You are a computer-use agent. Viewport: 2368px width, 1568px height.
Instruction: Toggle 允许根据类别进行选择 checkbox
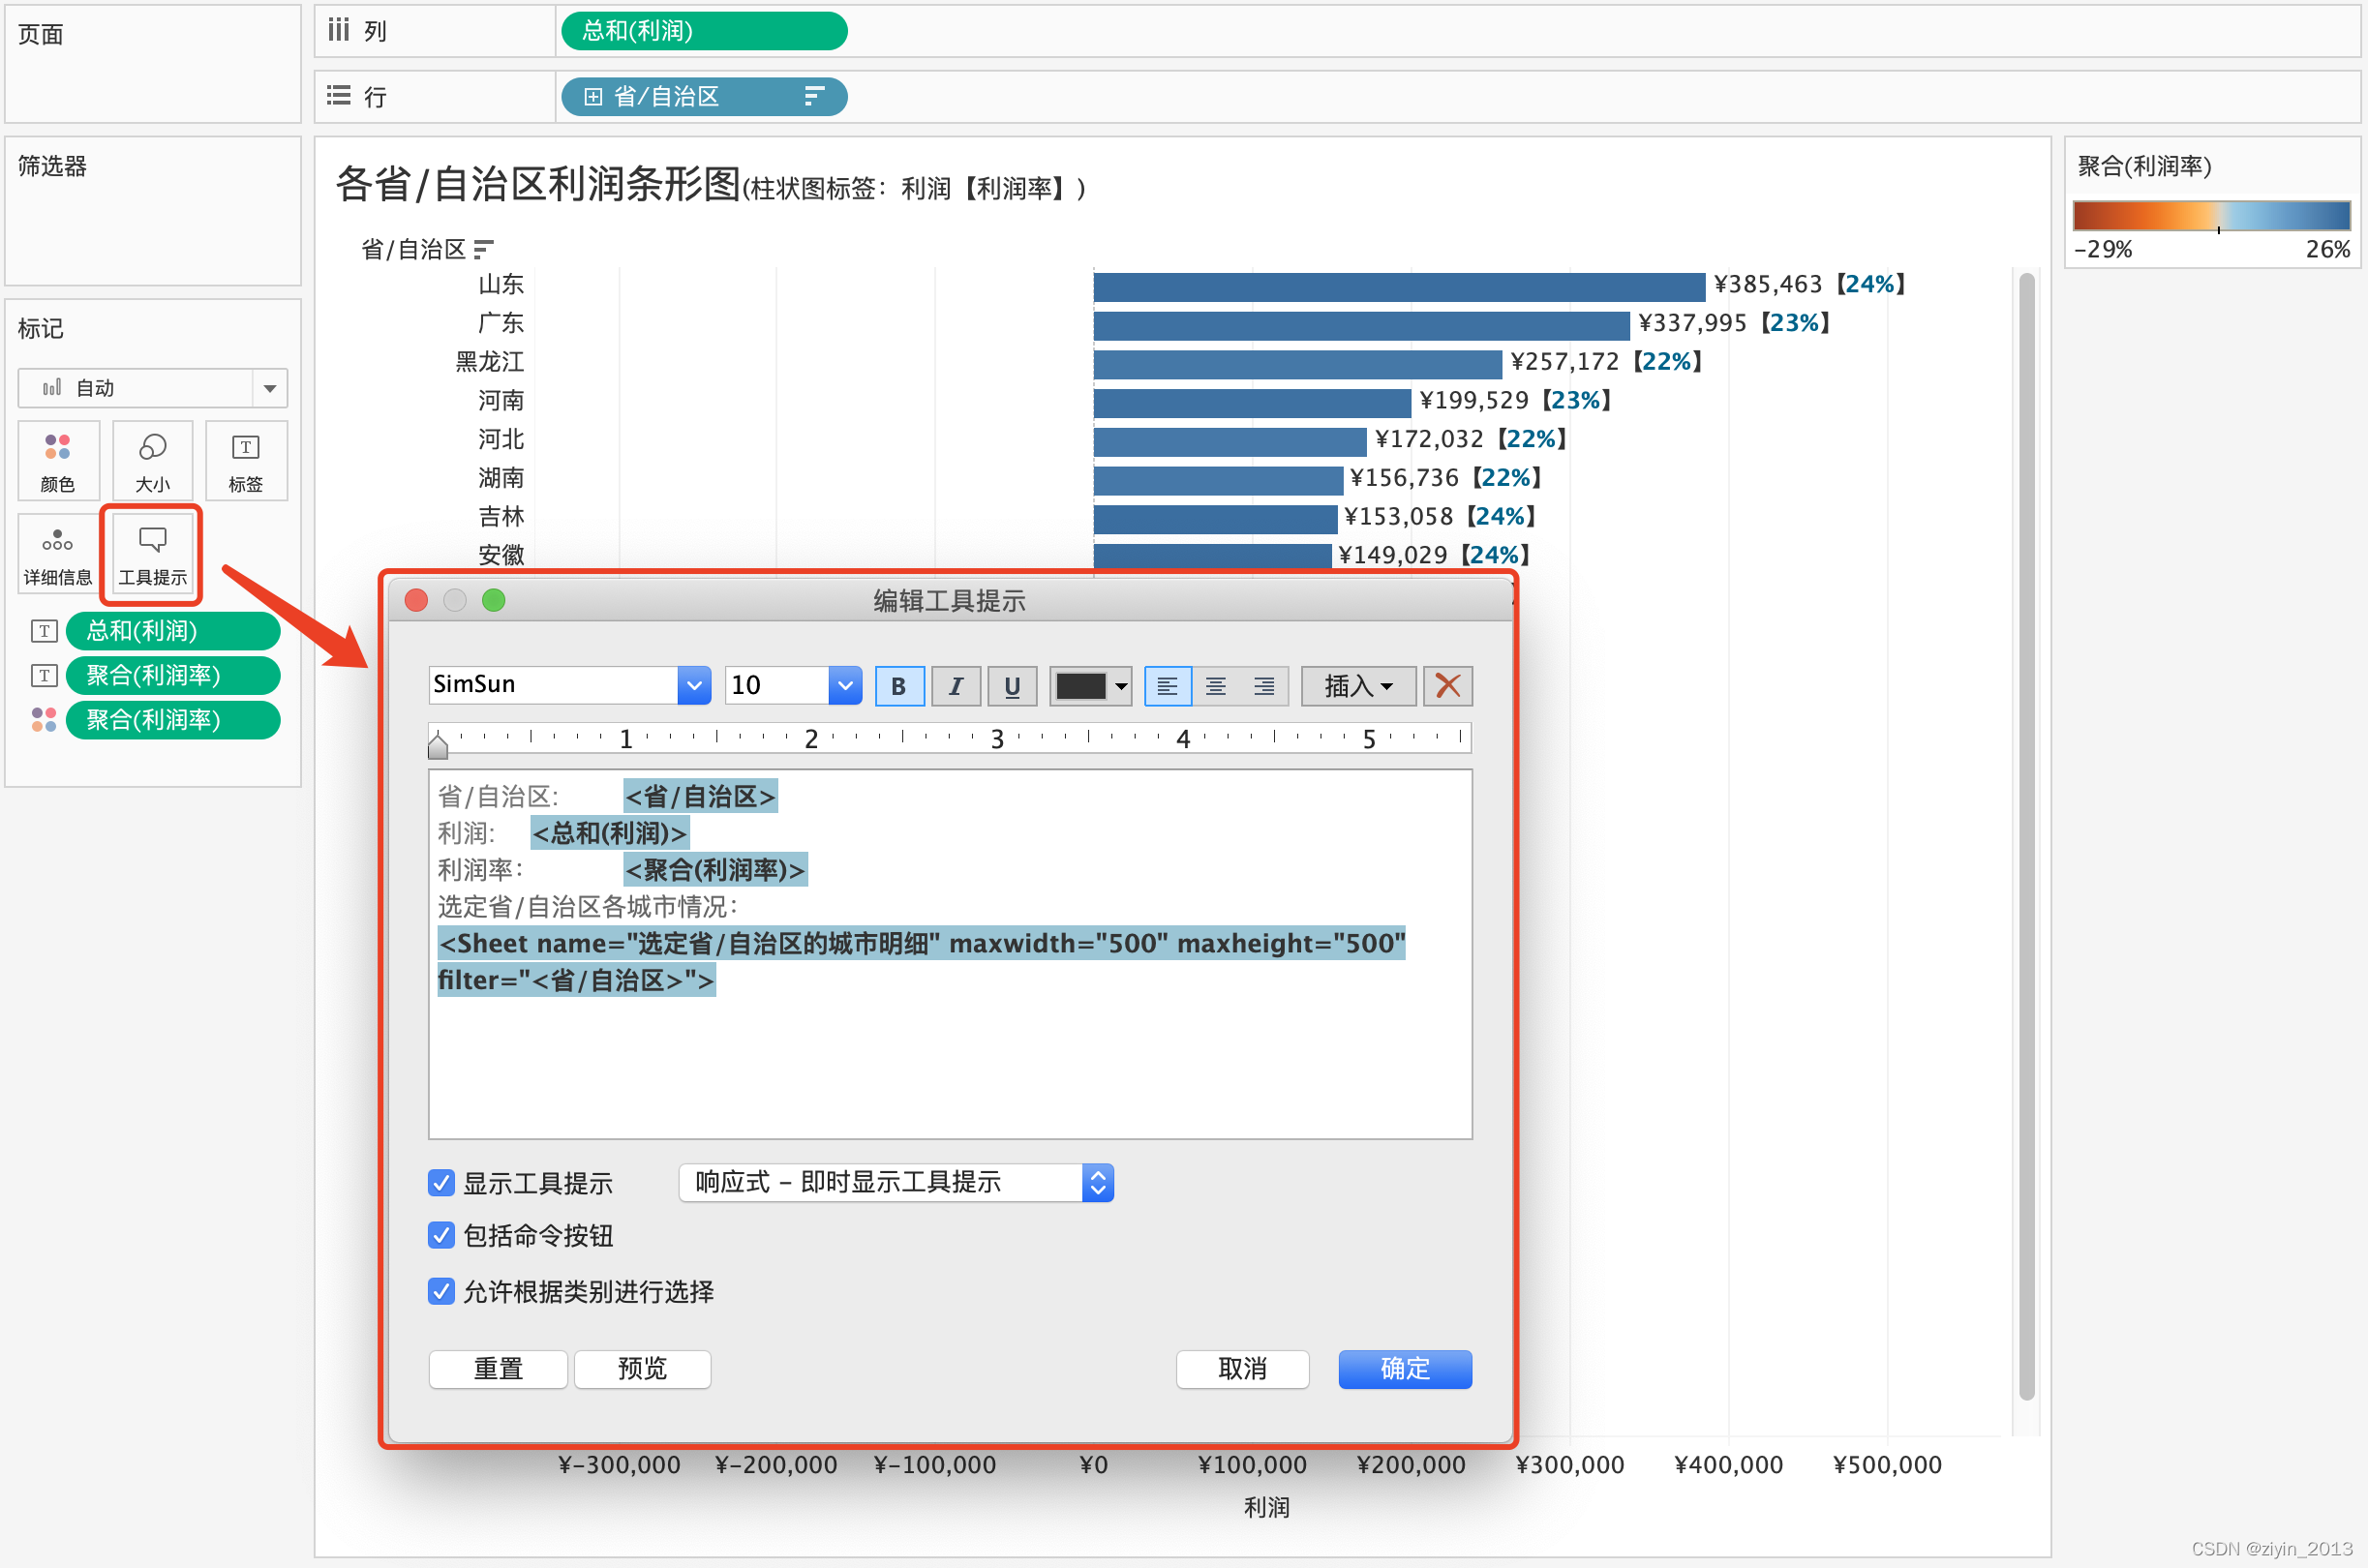coord(441,1291)
